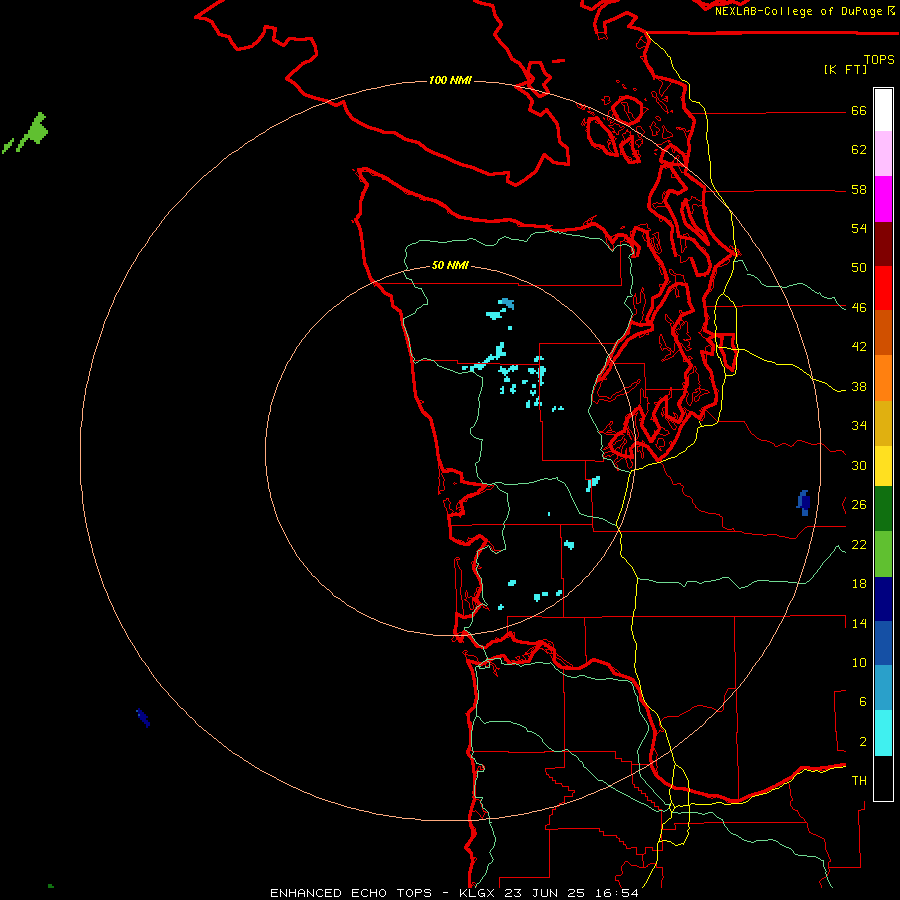
Task: Click the small navy echo offshore southwest
Action: [143, 717]
